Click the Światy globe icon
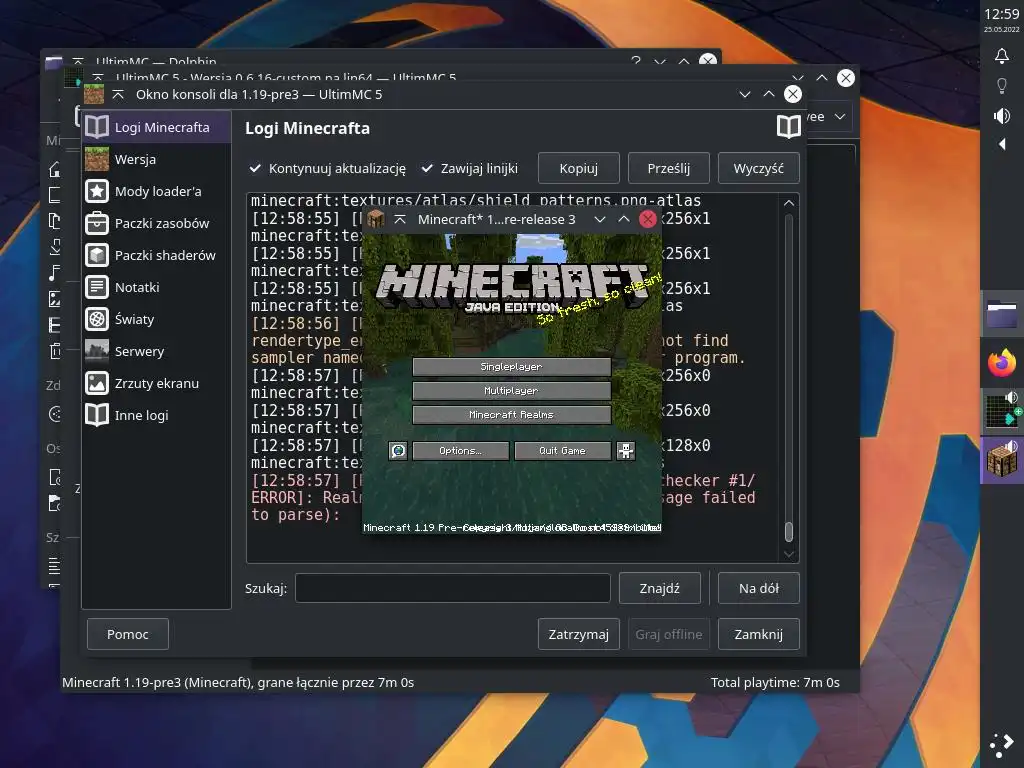Viewport: 1024px width, 768px height. (97, 319)
